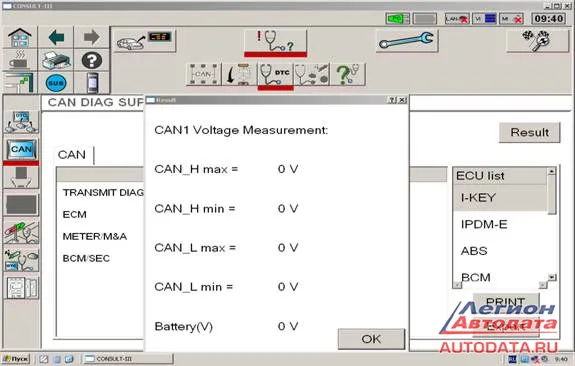Select the stethoscope DTC toolbar icon
The height and width of the screenshot is (366, 575).
pyautogui.click(x=275, y=74)
